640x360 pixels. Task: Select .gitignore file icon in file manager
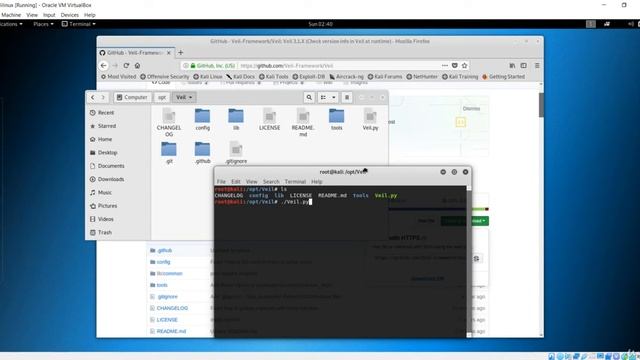tap(236, 149)
